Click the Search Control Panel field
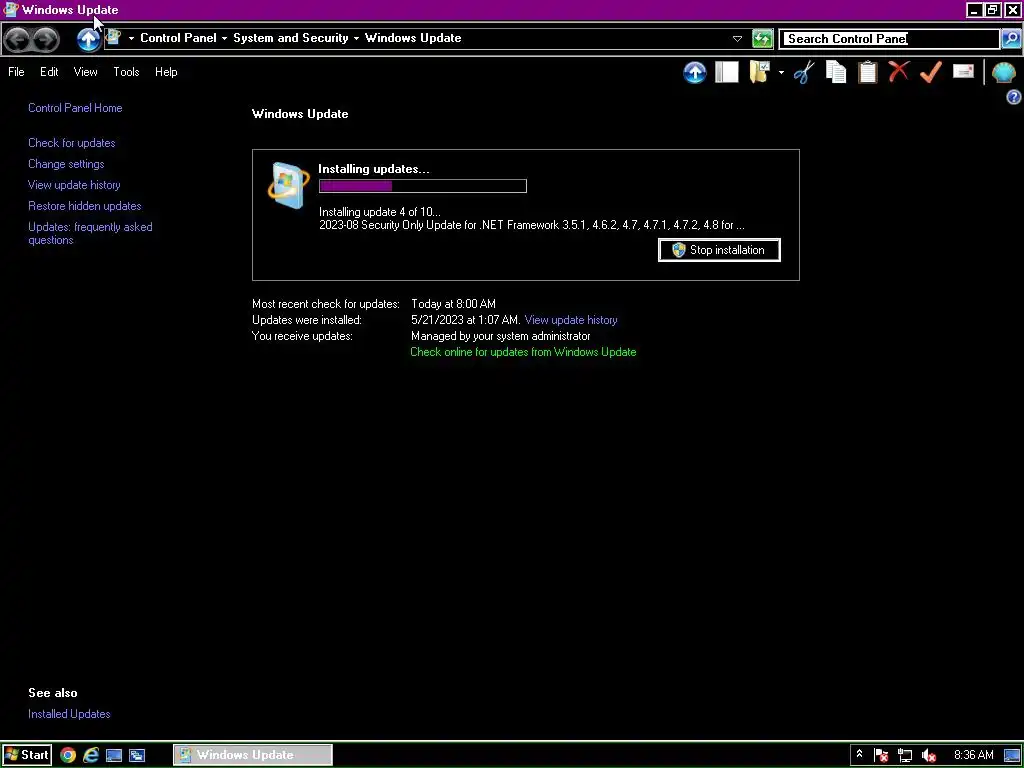This screenshot has width=1024, height=768. (890, 39)
